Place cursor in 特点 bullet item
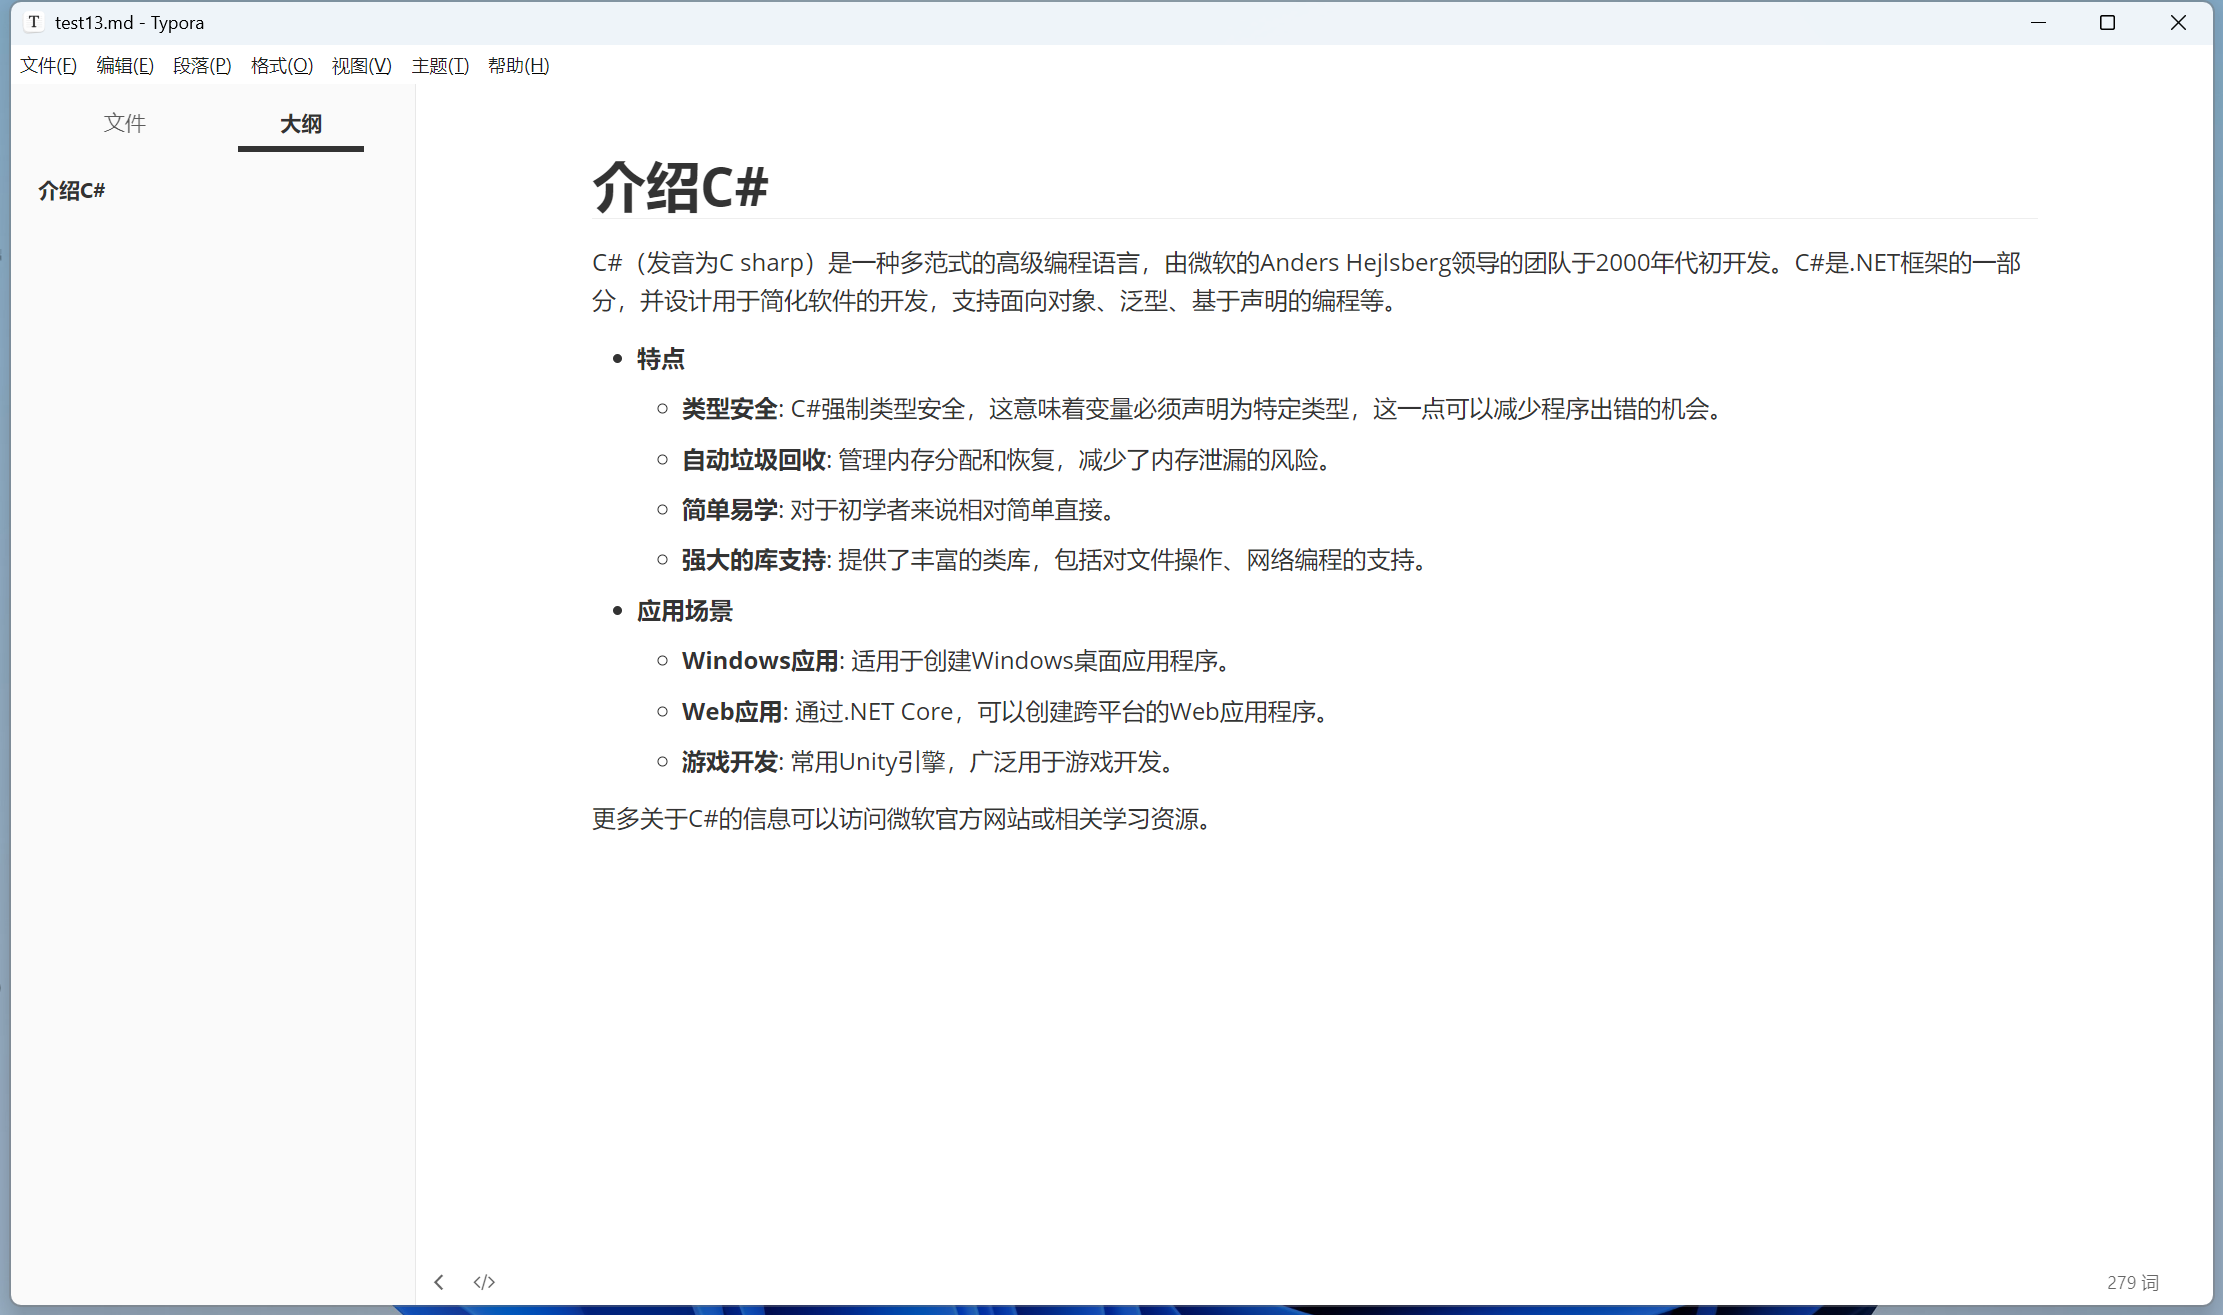 point(660,359)
